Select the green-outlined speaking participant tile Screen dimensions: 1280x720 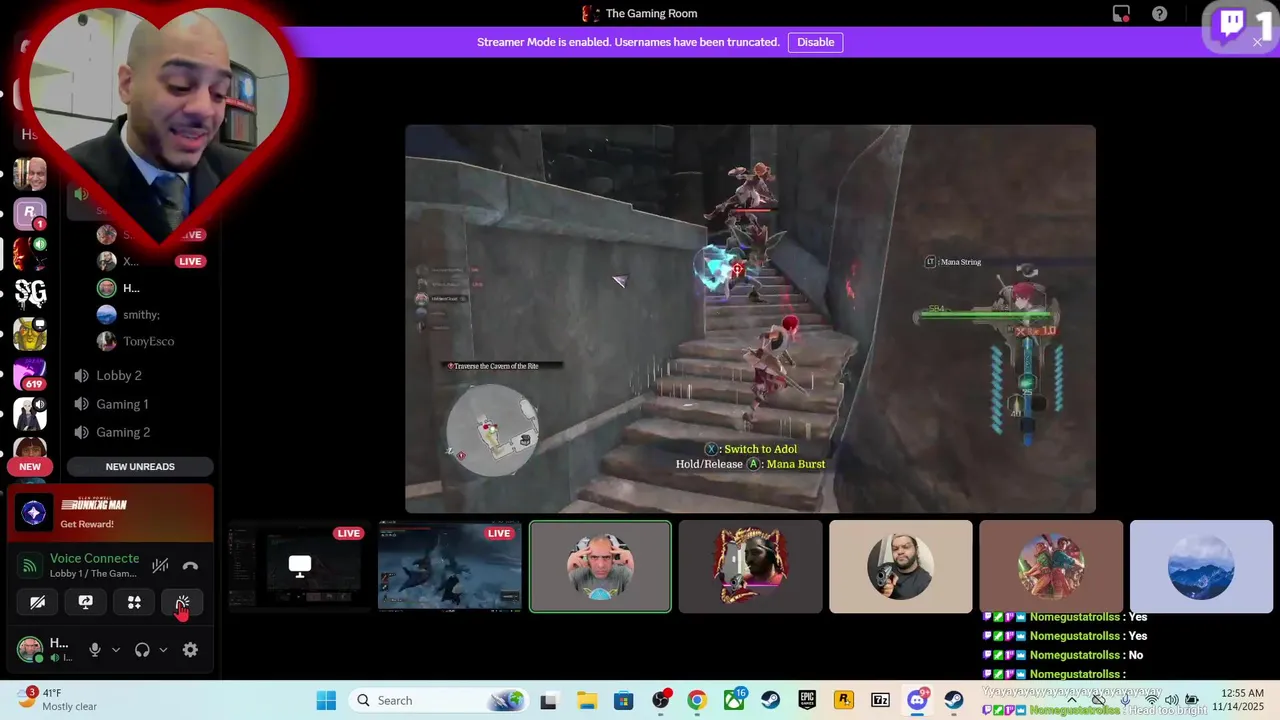pos(600,566)
